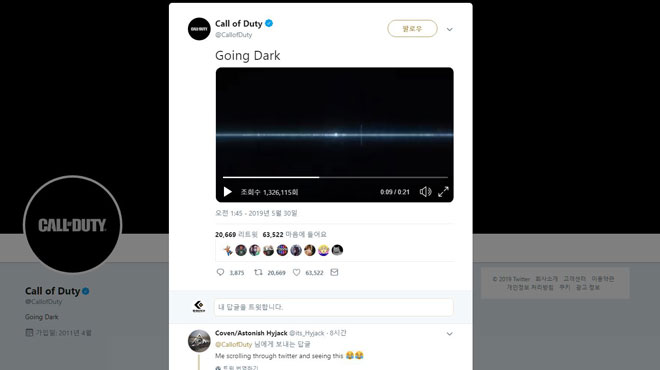Click the tweet timestamp link
Image resolution: width=660 pixels, height=370 pixels.
click(256, 213)
